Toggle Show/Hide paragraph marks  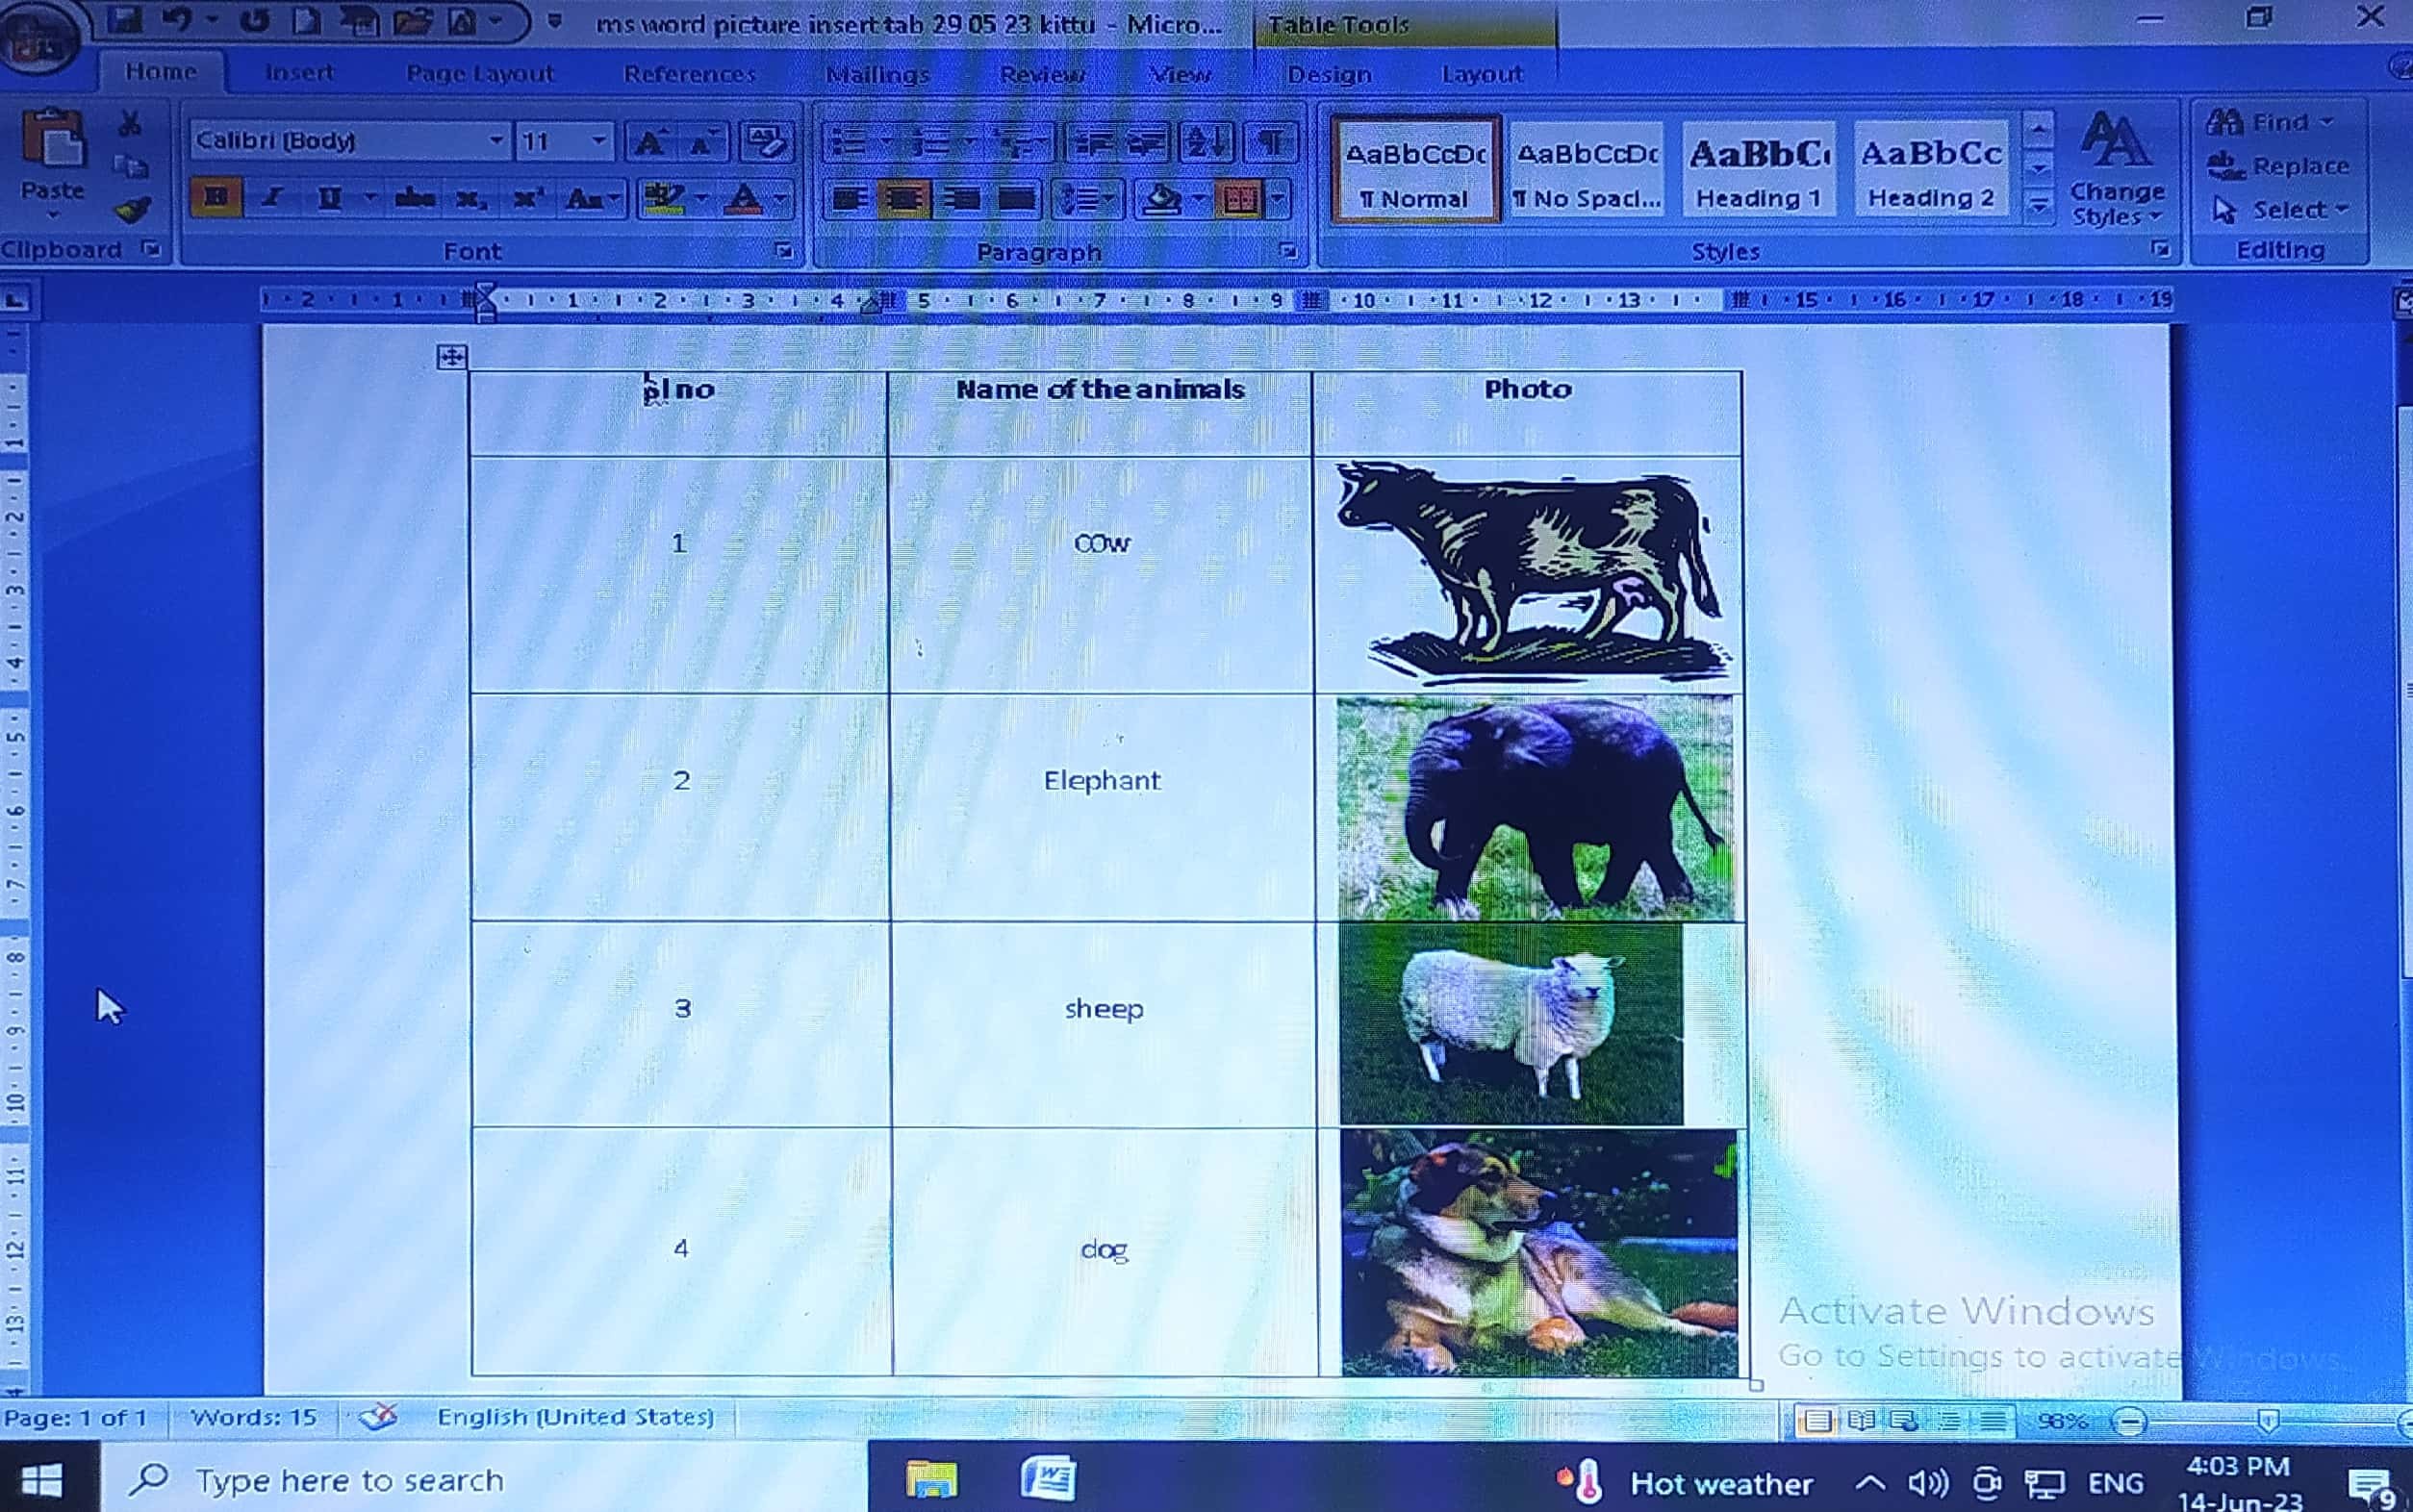(x=1271, y=142)
